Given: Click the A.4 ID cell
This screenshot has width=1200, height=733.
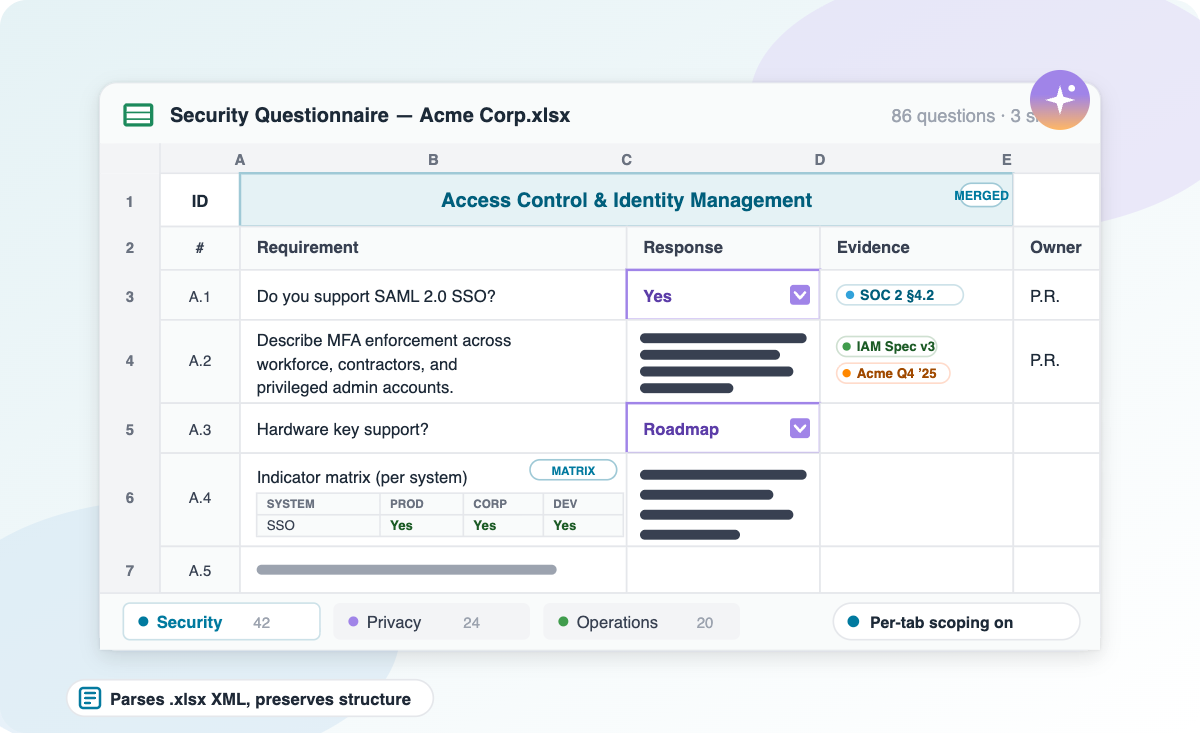Looking at the screenshot, I should pos(200,499).
